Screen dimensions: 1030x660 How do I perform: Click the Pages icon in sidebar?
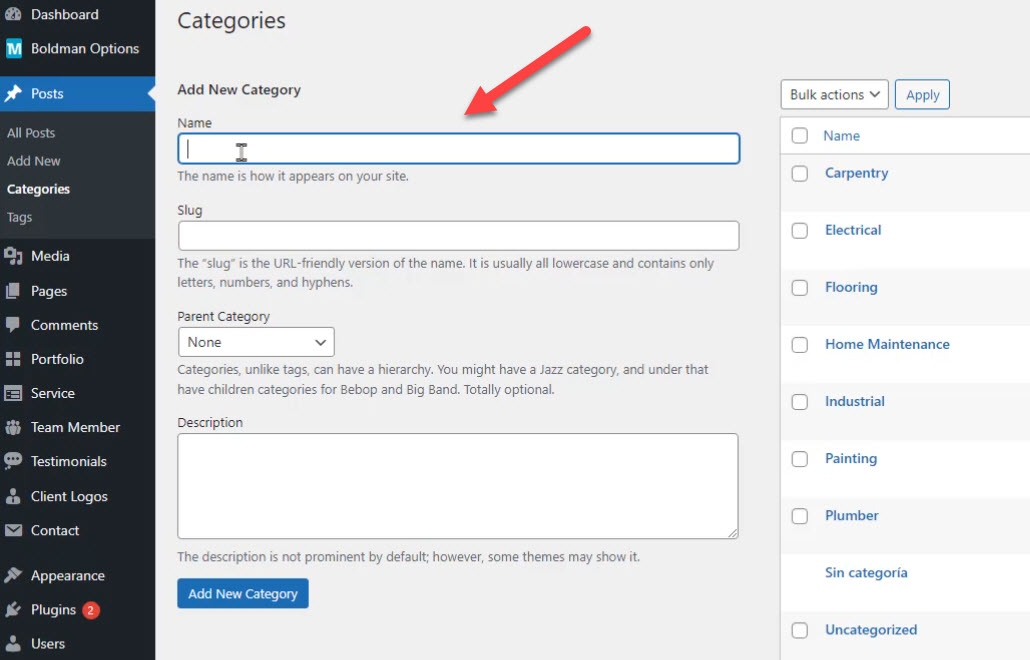pos(13,291)
